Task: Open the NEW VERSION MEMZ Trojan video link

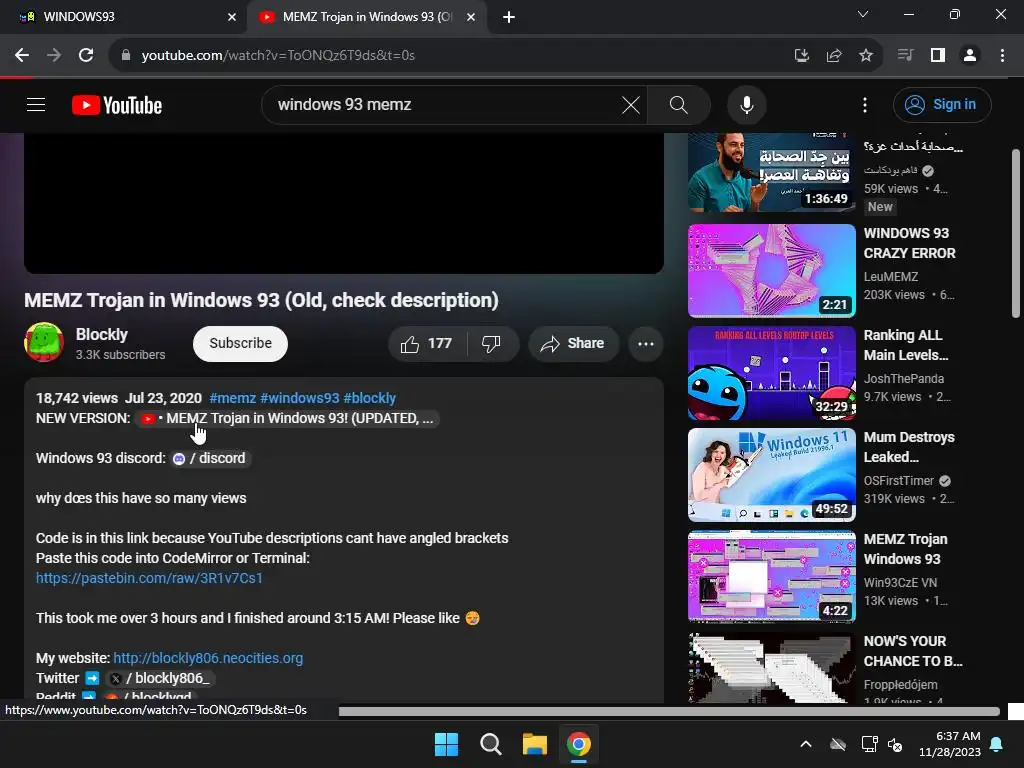Action: coord(288,419)
